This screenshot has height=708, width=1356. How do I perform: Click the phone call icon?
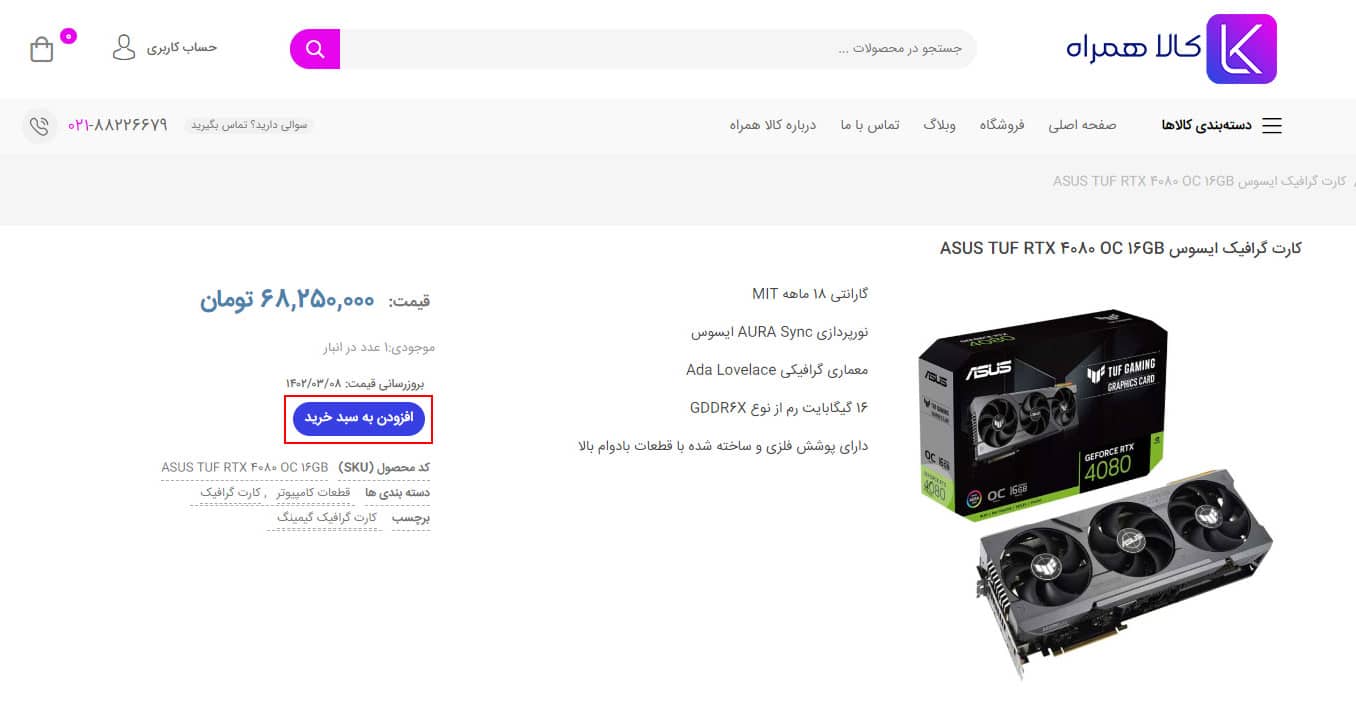tap(39, 126)
